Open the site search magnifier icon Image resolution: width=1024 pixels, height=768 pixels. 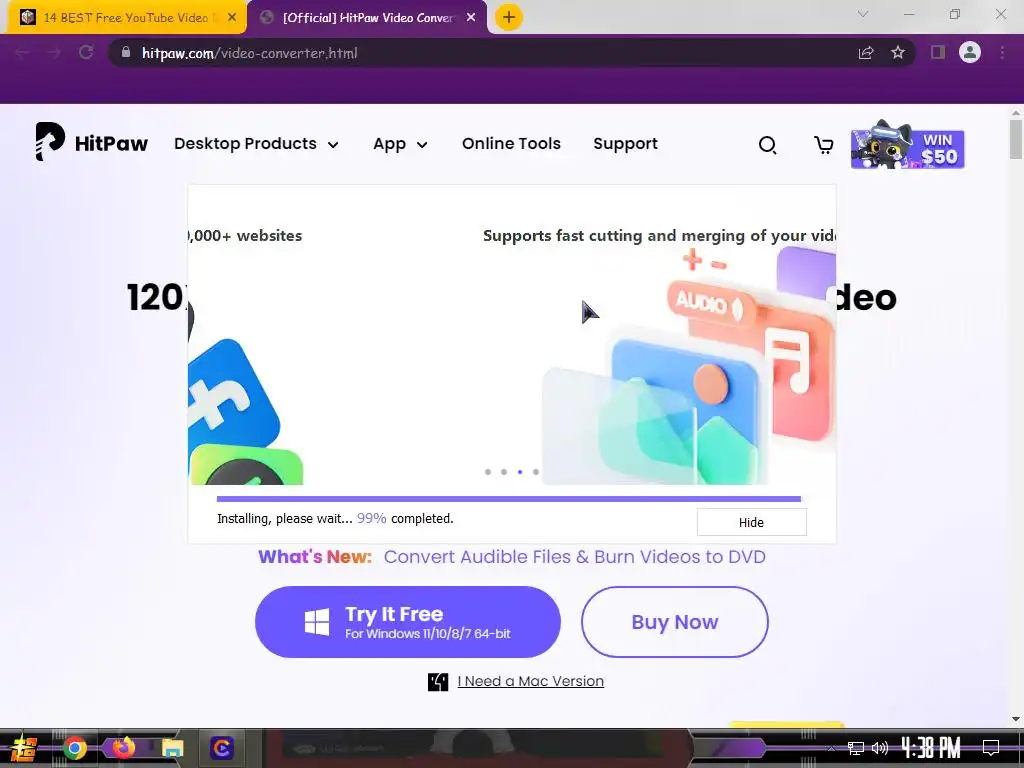pyautogui.click(x=767, y=144)
